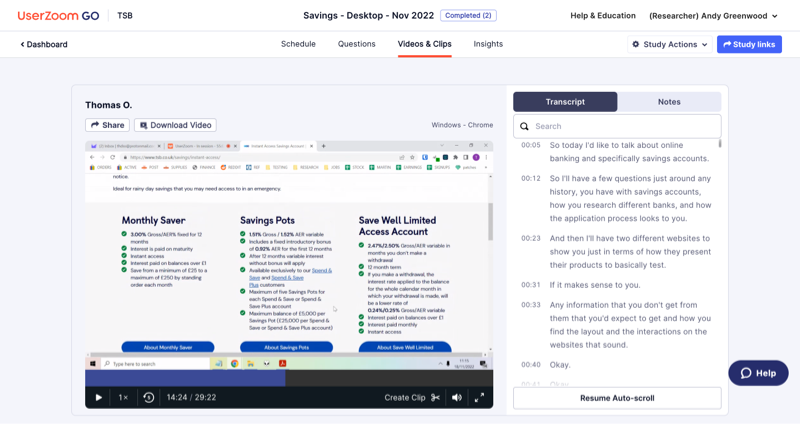Jump to transcript timestamp 00:05

click(x=531, y=145)
